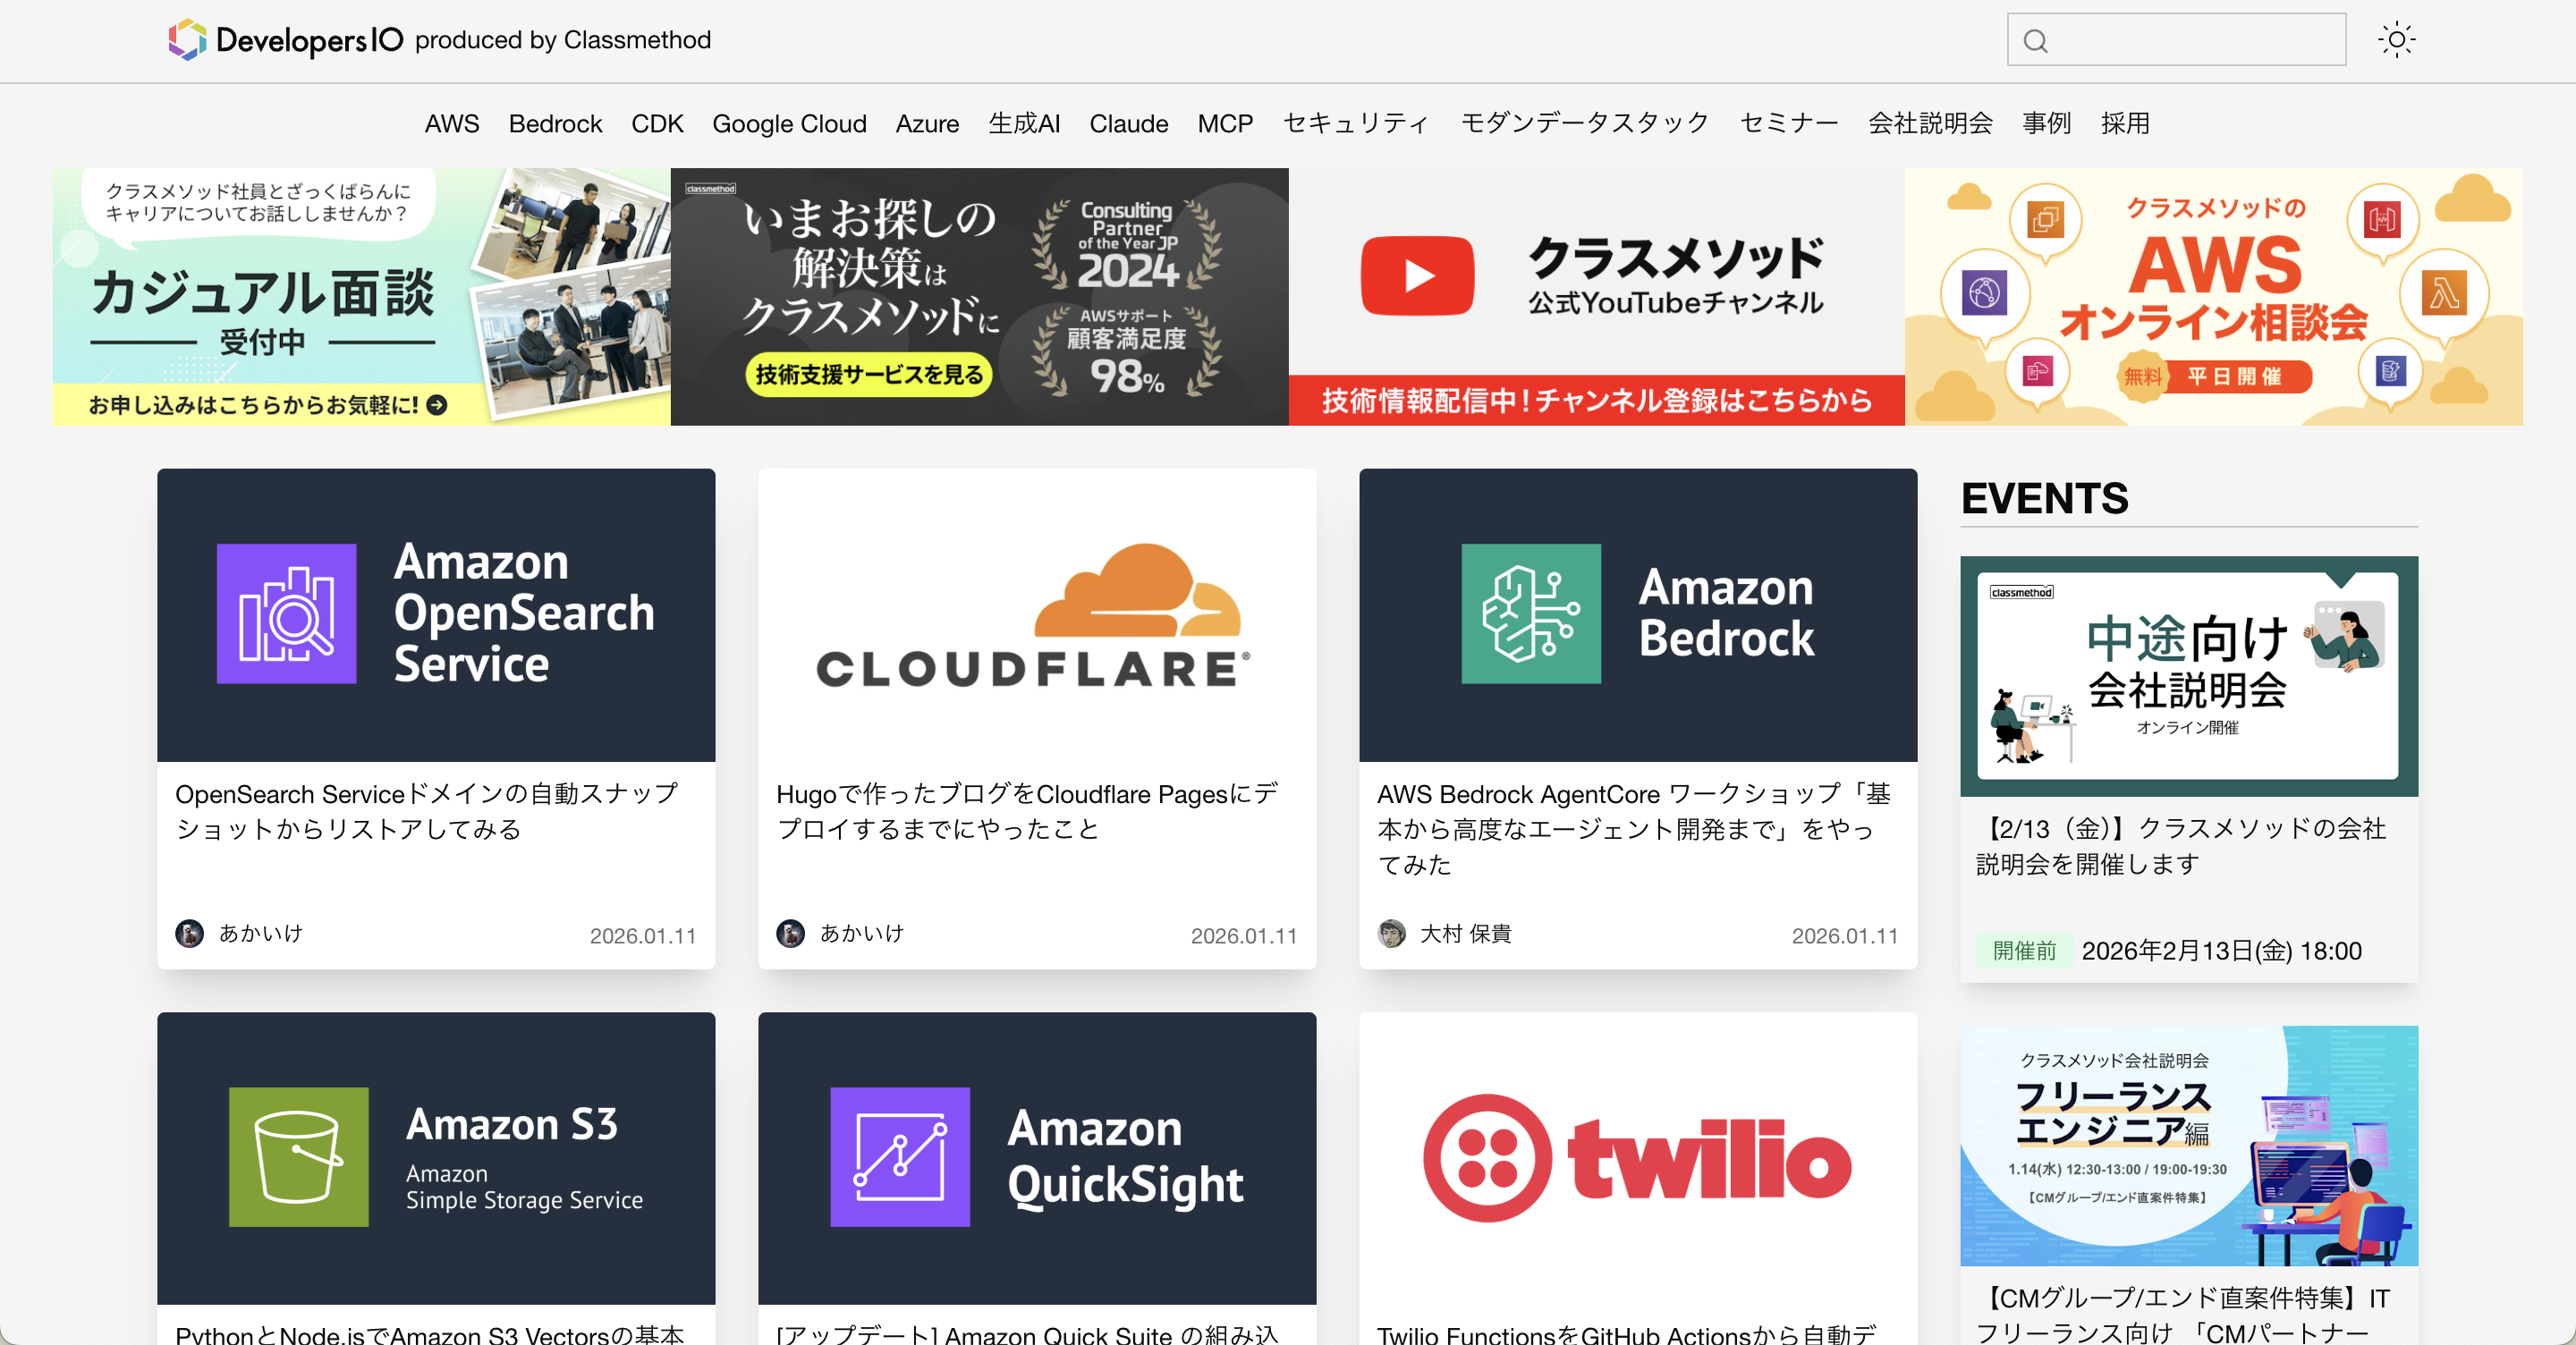Image resolution: width=2576 pixels, height=1345 pixels.
Task: Click the Amazon QuickSight chart icon
Action: (x=899, y=1156)
